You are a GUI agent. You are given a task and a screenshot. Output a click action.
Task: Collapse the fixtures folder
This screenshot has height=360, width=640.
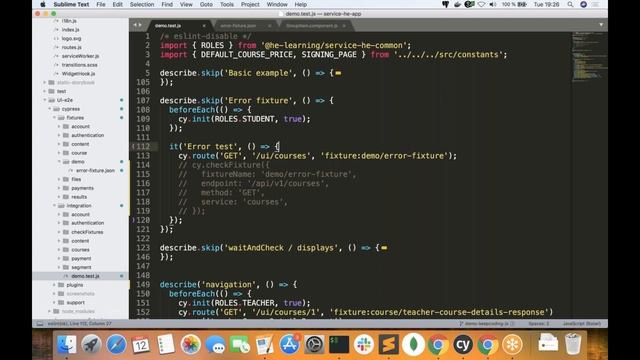[54, 118]
